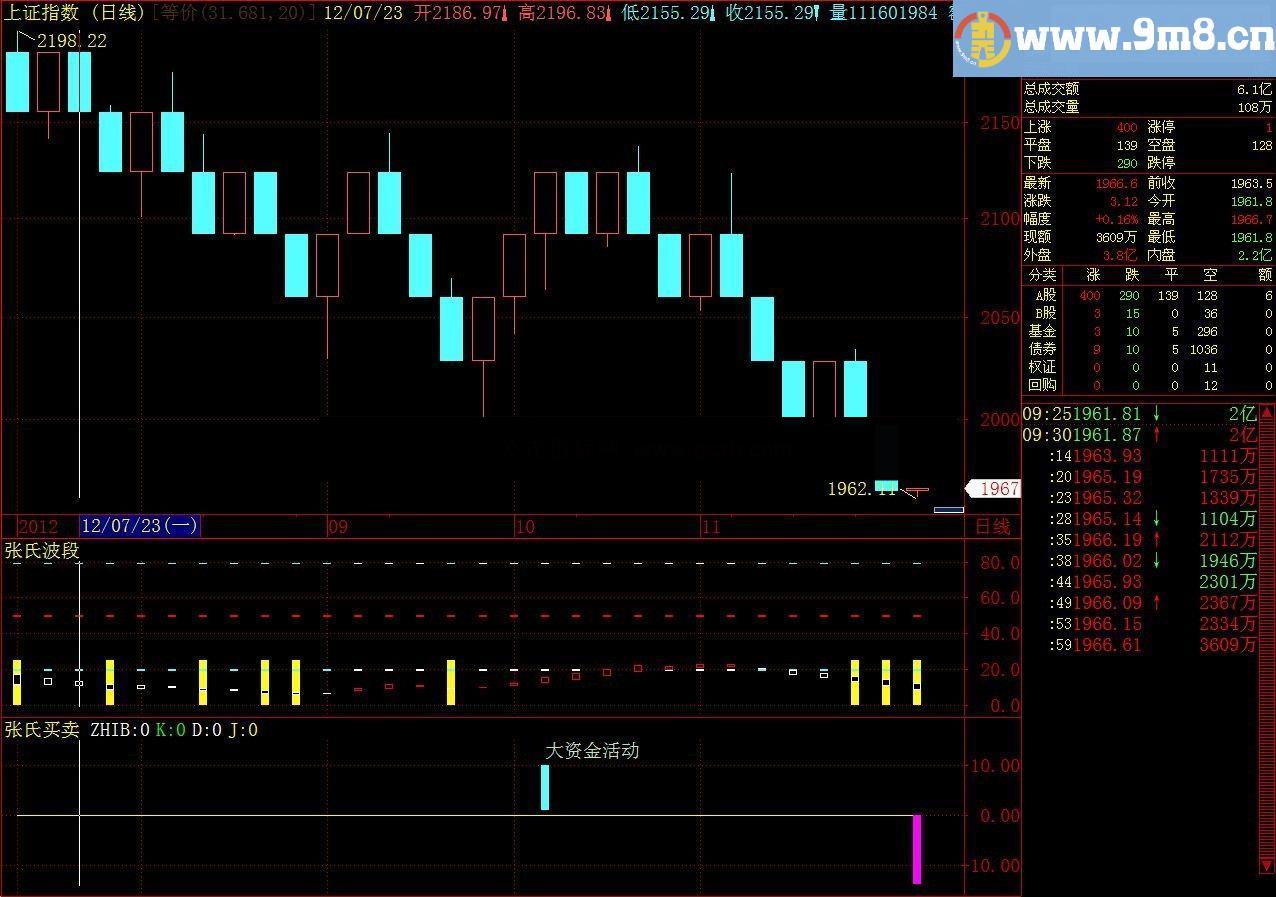The height and width of the screenshot is (897, 1276).
Task: Click the 1967 current price tag
Action: coord(993,489)
